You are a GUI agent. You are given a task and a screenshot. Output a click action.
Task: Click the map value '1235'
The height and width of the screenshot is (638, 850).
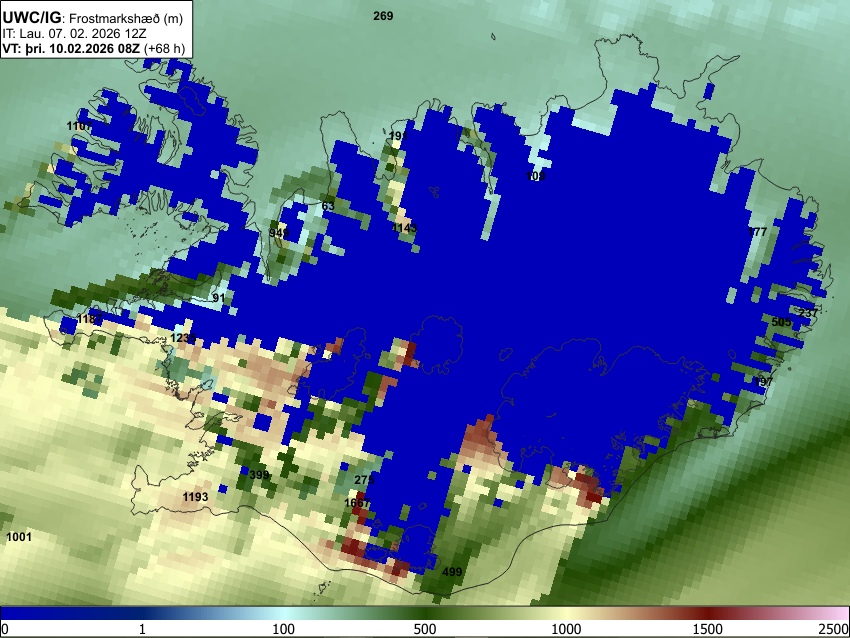tap(183, 338)
